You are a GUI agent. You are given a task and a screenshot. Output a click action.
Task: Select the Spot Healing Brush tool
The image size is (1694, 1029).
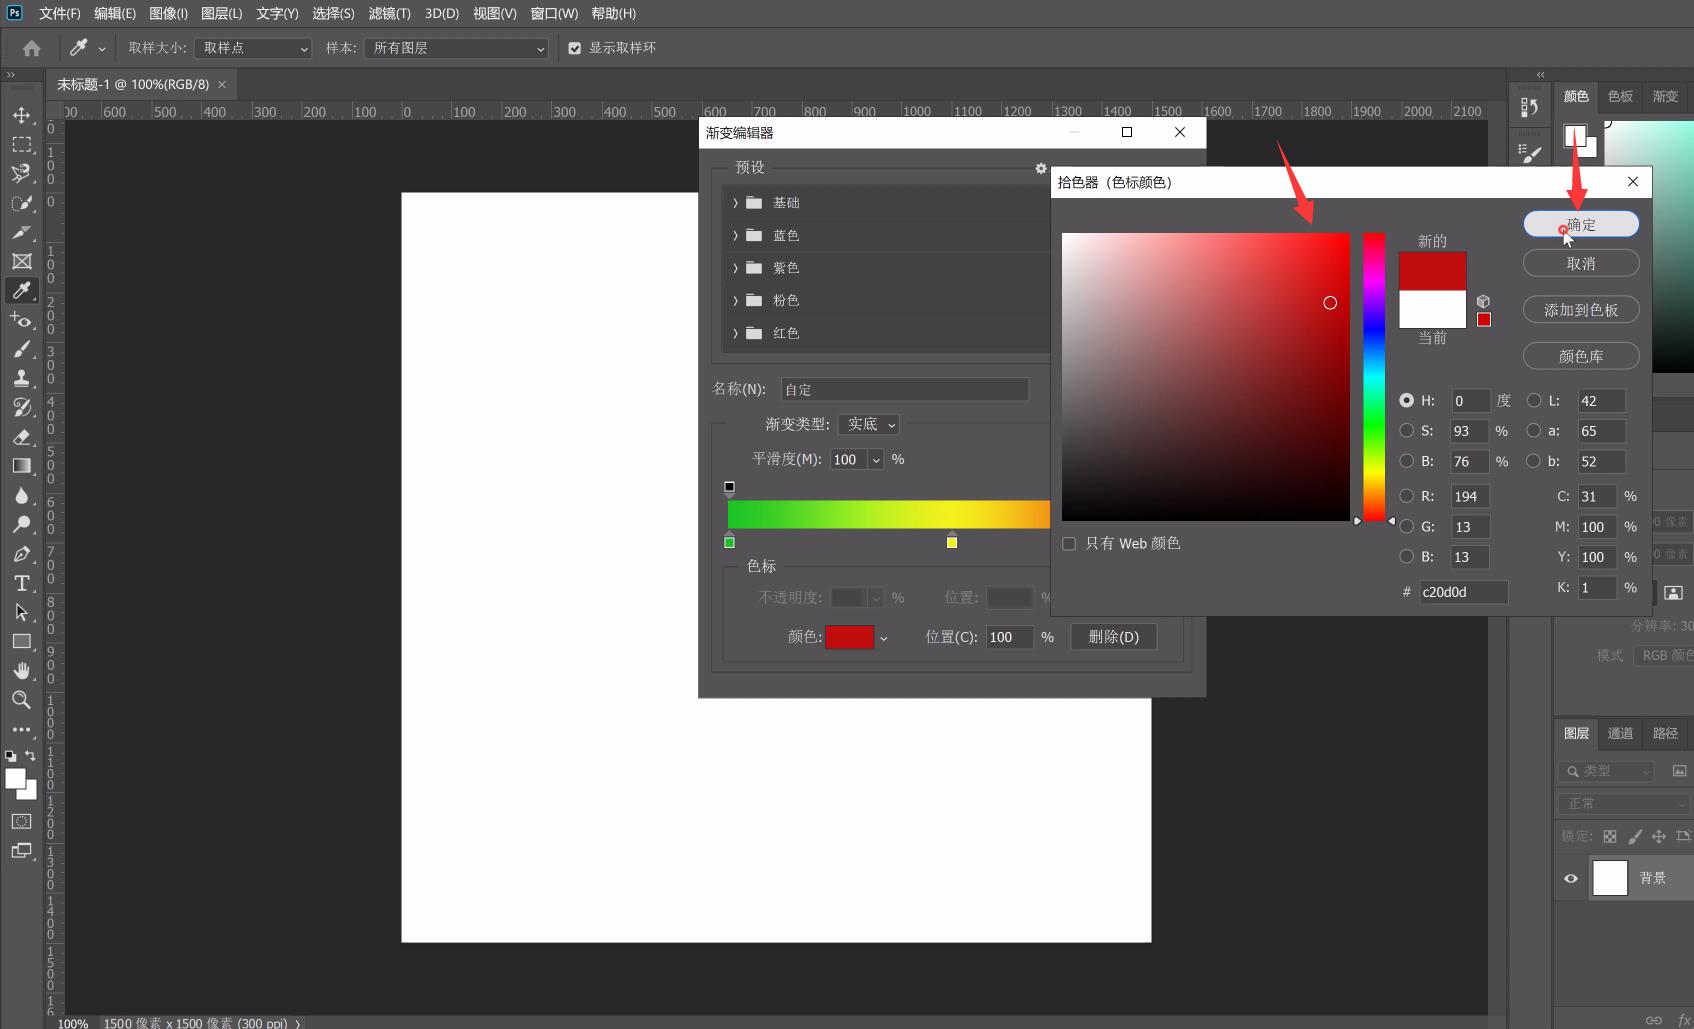tap(21, 319)
